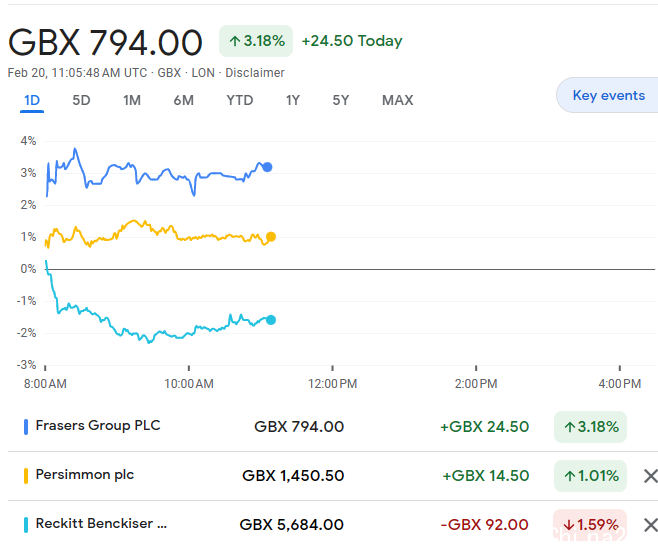Click the 4% y-axis label
The width and height of the screenshot is (658, 549).
[x=28, y=141]
